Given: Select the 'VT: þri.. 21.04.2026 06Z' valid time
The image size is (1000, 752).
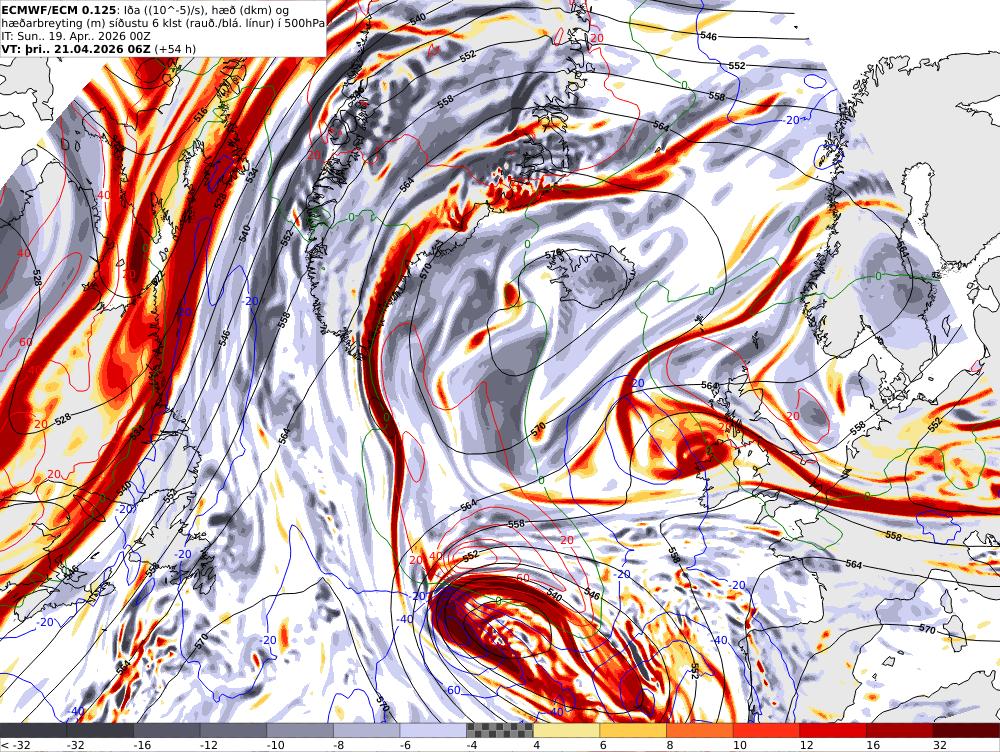Looking at the screenshot, I should 76,49.
